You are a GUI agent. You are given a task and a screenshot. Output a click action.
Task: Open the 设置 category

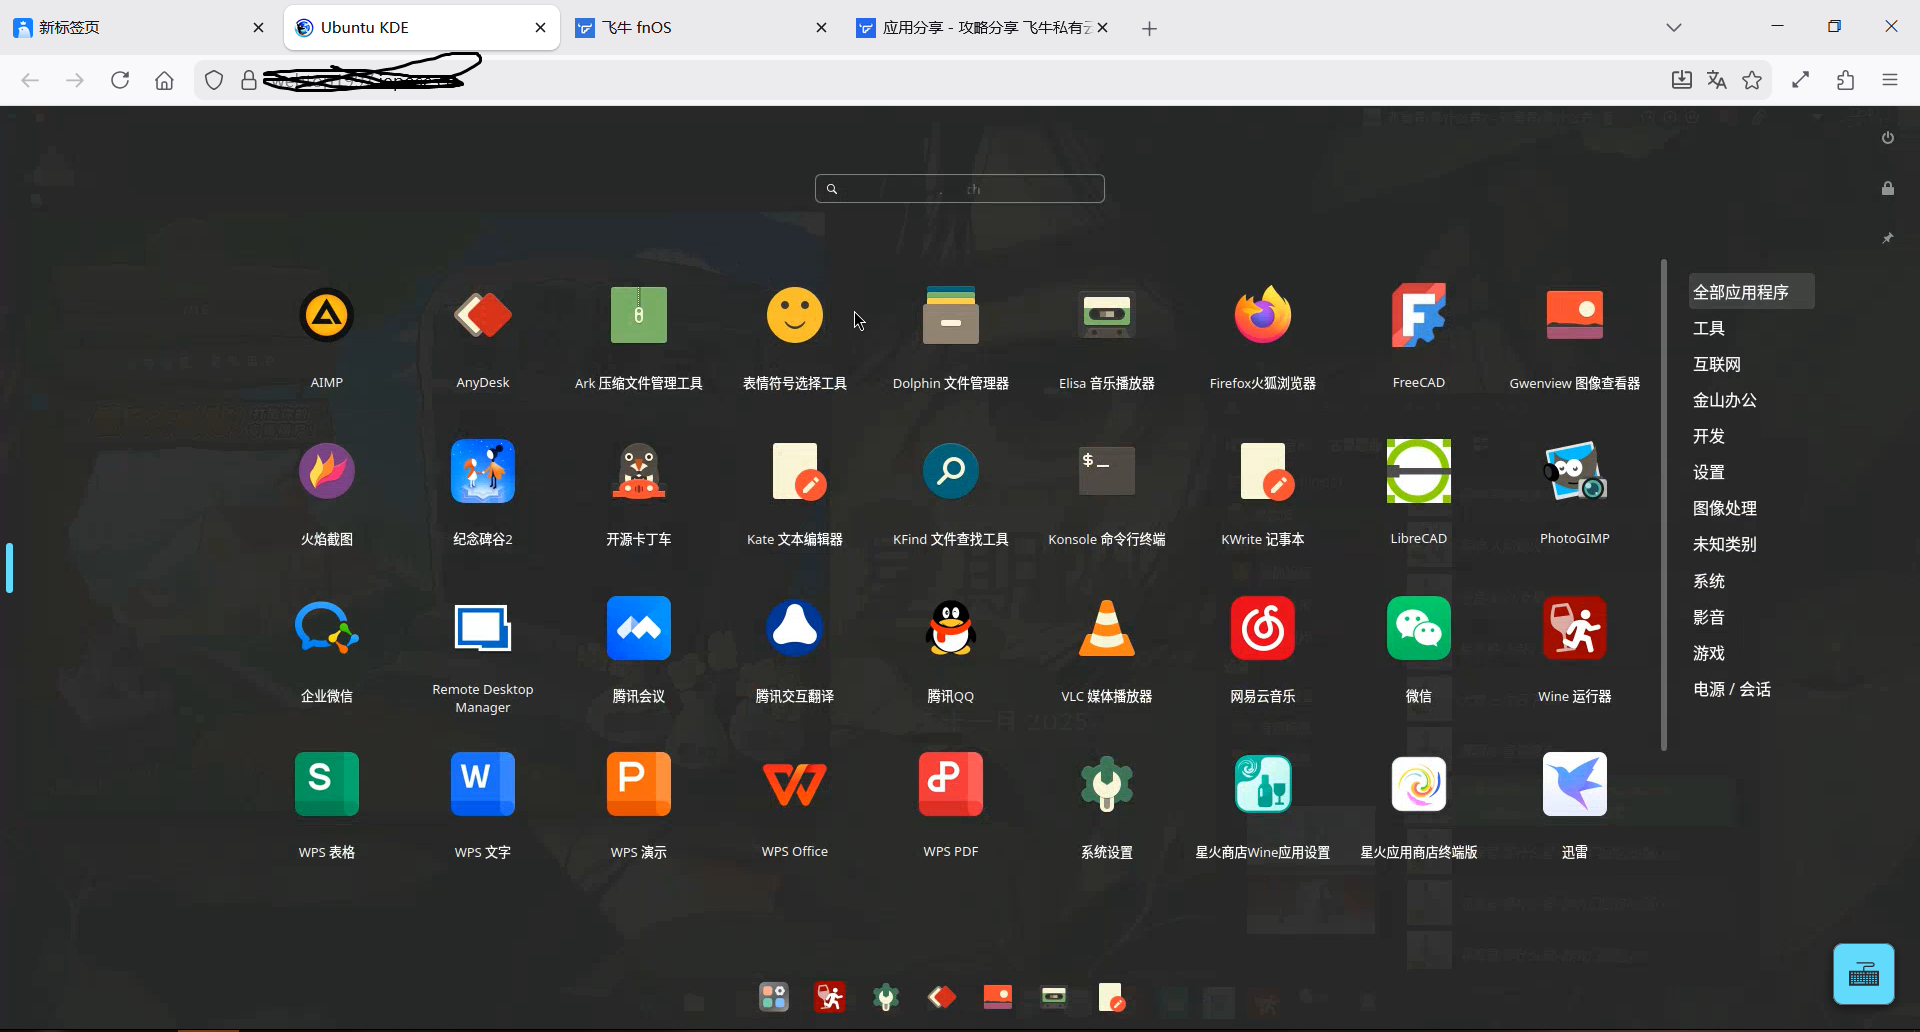(1709, 472)
